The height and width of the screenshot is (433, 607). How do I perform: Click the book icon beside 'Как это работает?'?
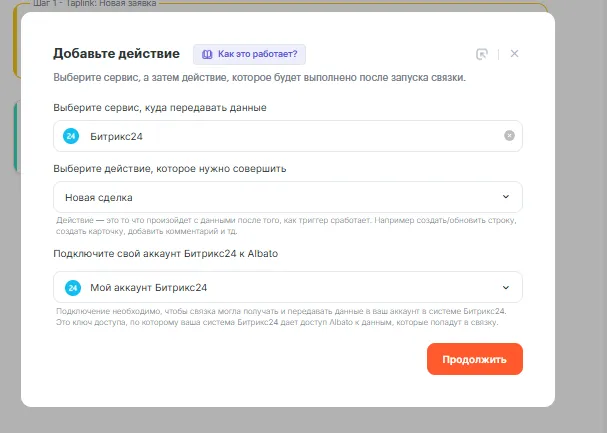click(x=207, y=54)
